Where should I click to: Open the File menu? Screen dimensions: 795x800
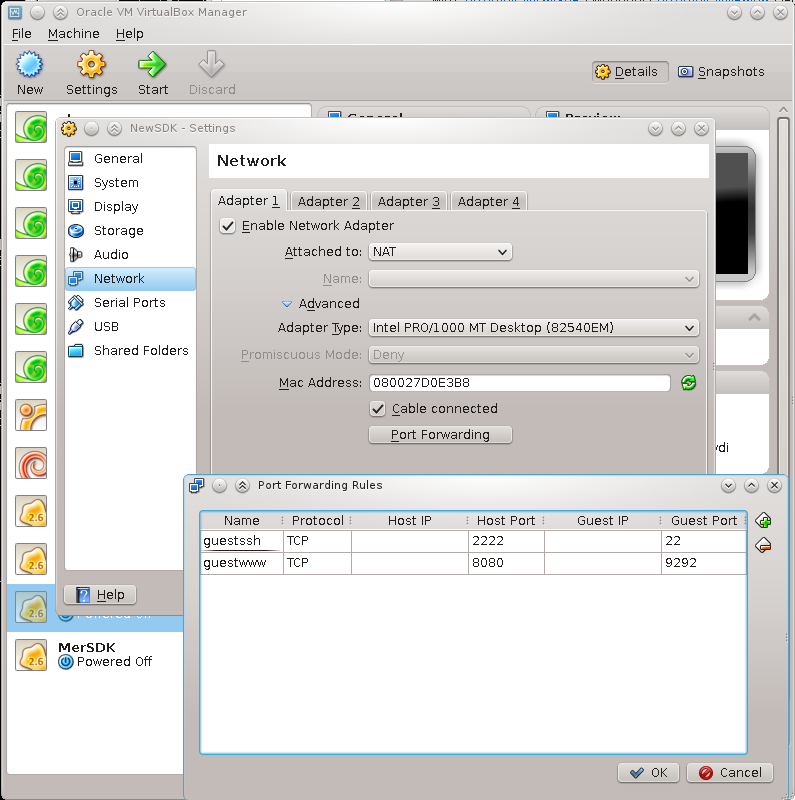(x=21, y=34)
